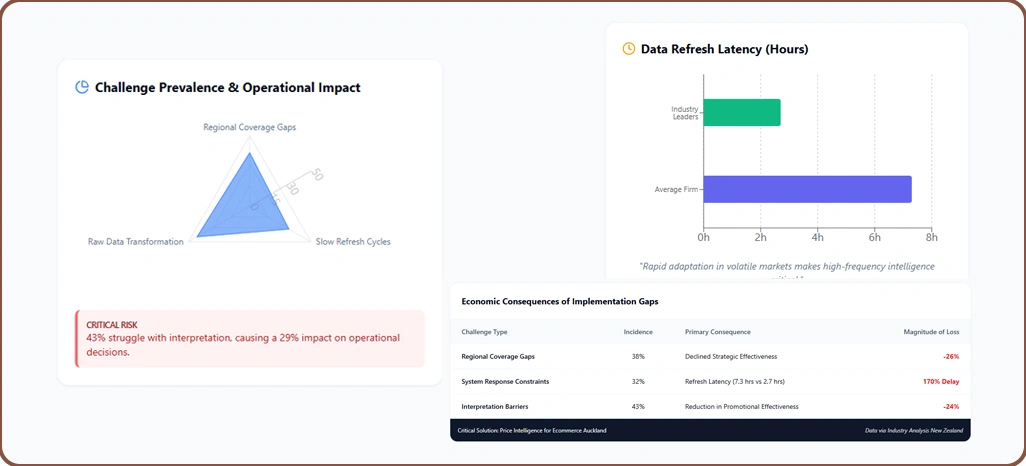Click the red 170% Delay value
Viewport: 1026px width, 466px height.
coord(940,382)
